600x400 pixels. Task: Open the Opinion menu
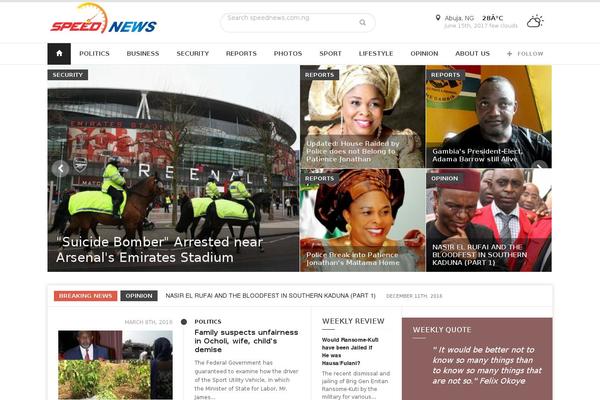coord(424,54)
